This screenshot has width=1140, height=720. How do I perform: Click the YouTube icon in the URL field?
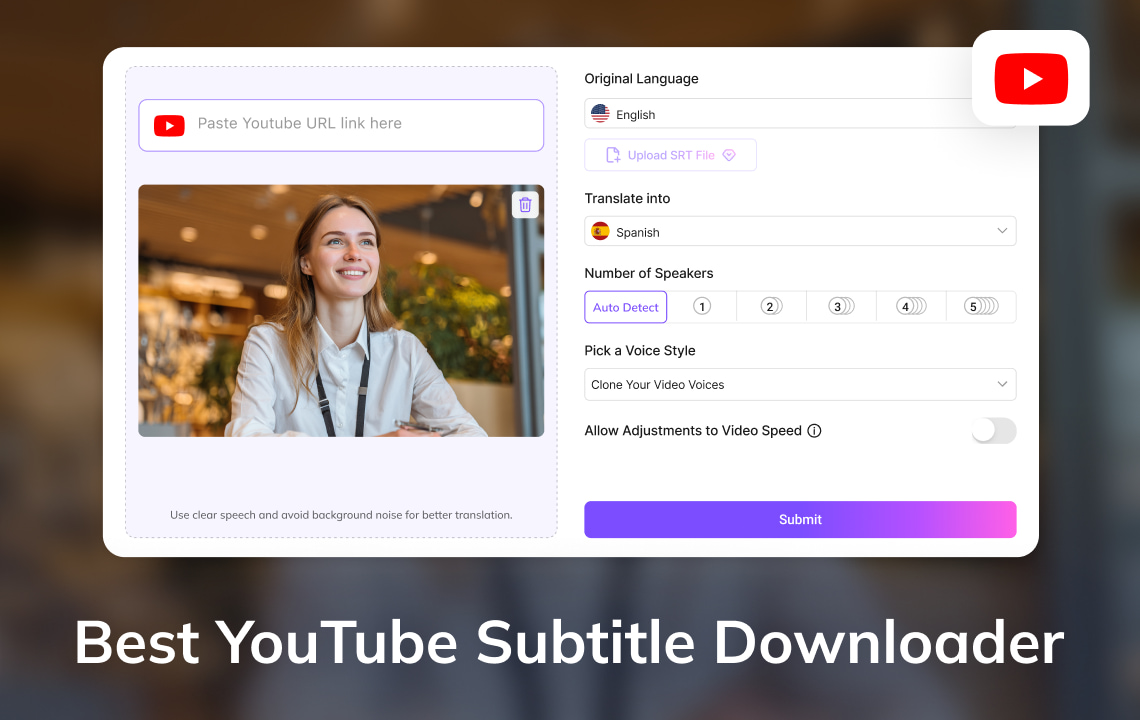click(x=169, y=125)
